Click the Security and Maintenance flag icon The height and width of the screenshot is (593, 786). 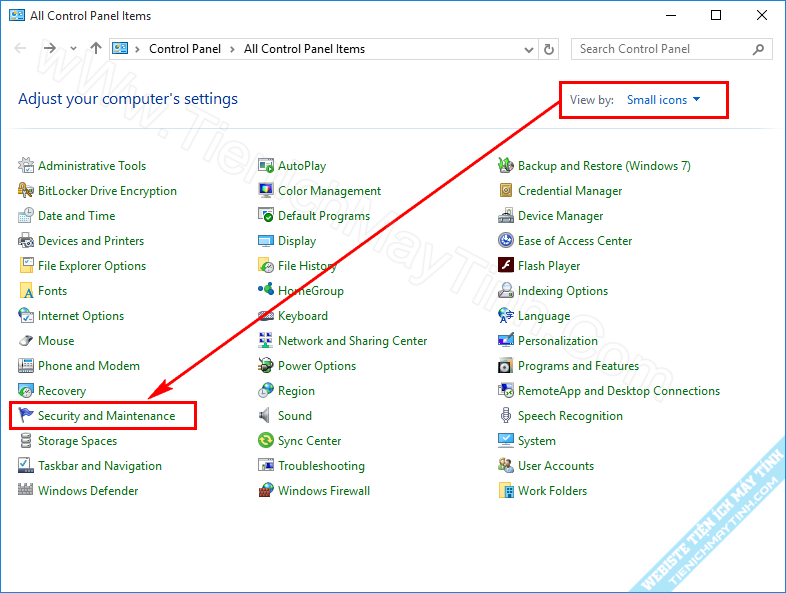26,416
